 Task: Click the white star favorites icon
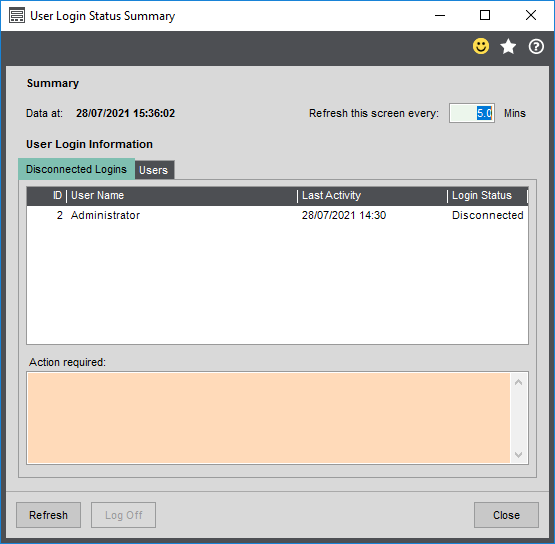click(508, 46)
